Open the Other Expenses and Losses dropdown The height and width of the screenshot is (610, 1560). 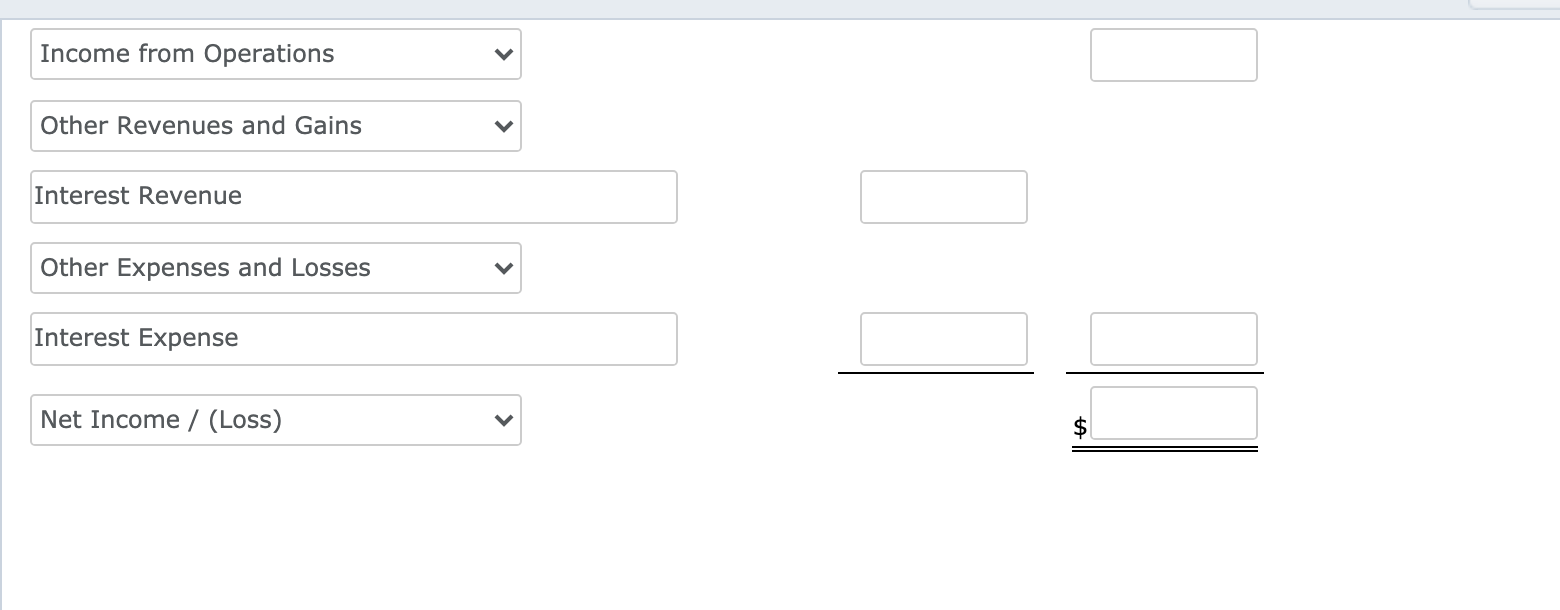tap(275, 268)
